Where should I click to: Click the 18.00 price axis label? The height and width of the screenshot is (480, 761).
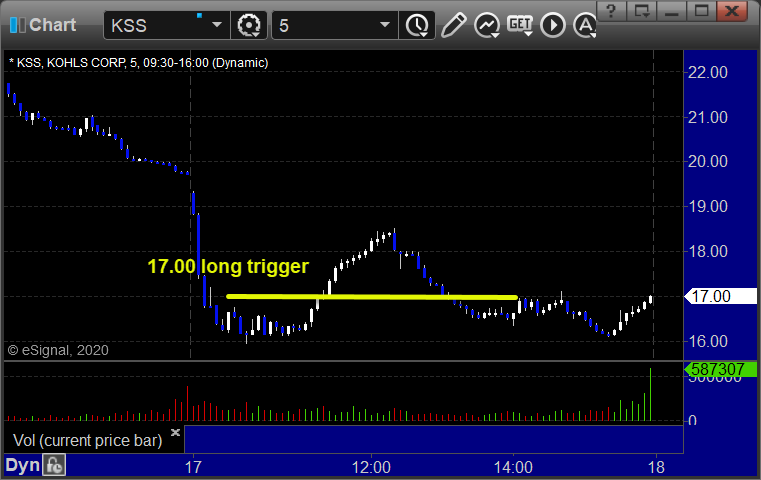pos(708,251)
